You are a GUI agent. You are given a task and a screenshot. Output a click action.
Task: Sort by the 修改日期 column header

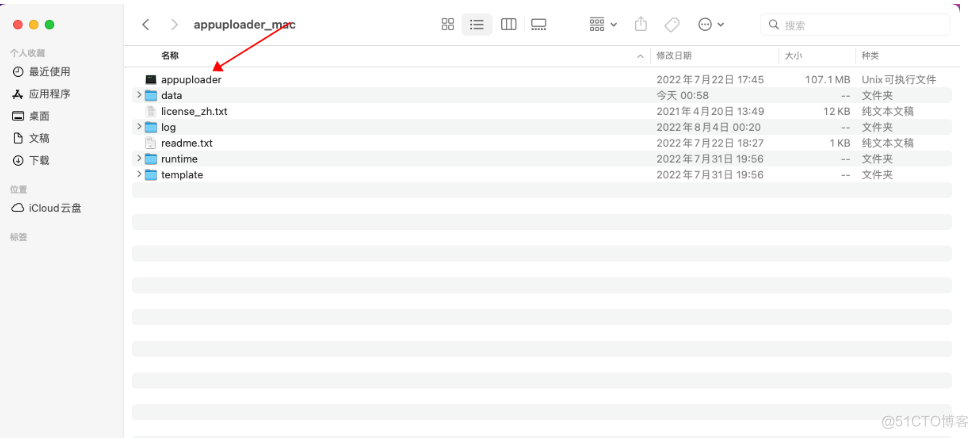click(x=674, y=56)
